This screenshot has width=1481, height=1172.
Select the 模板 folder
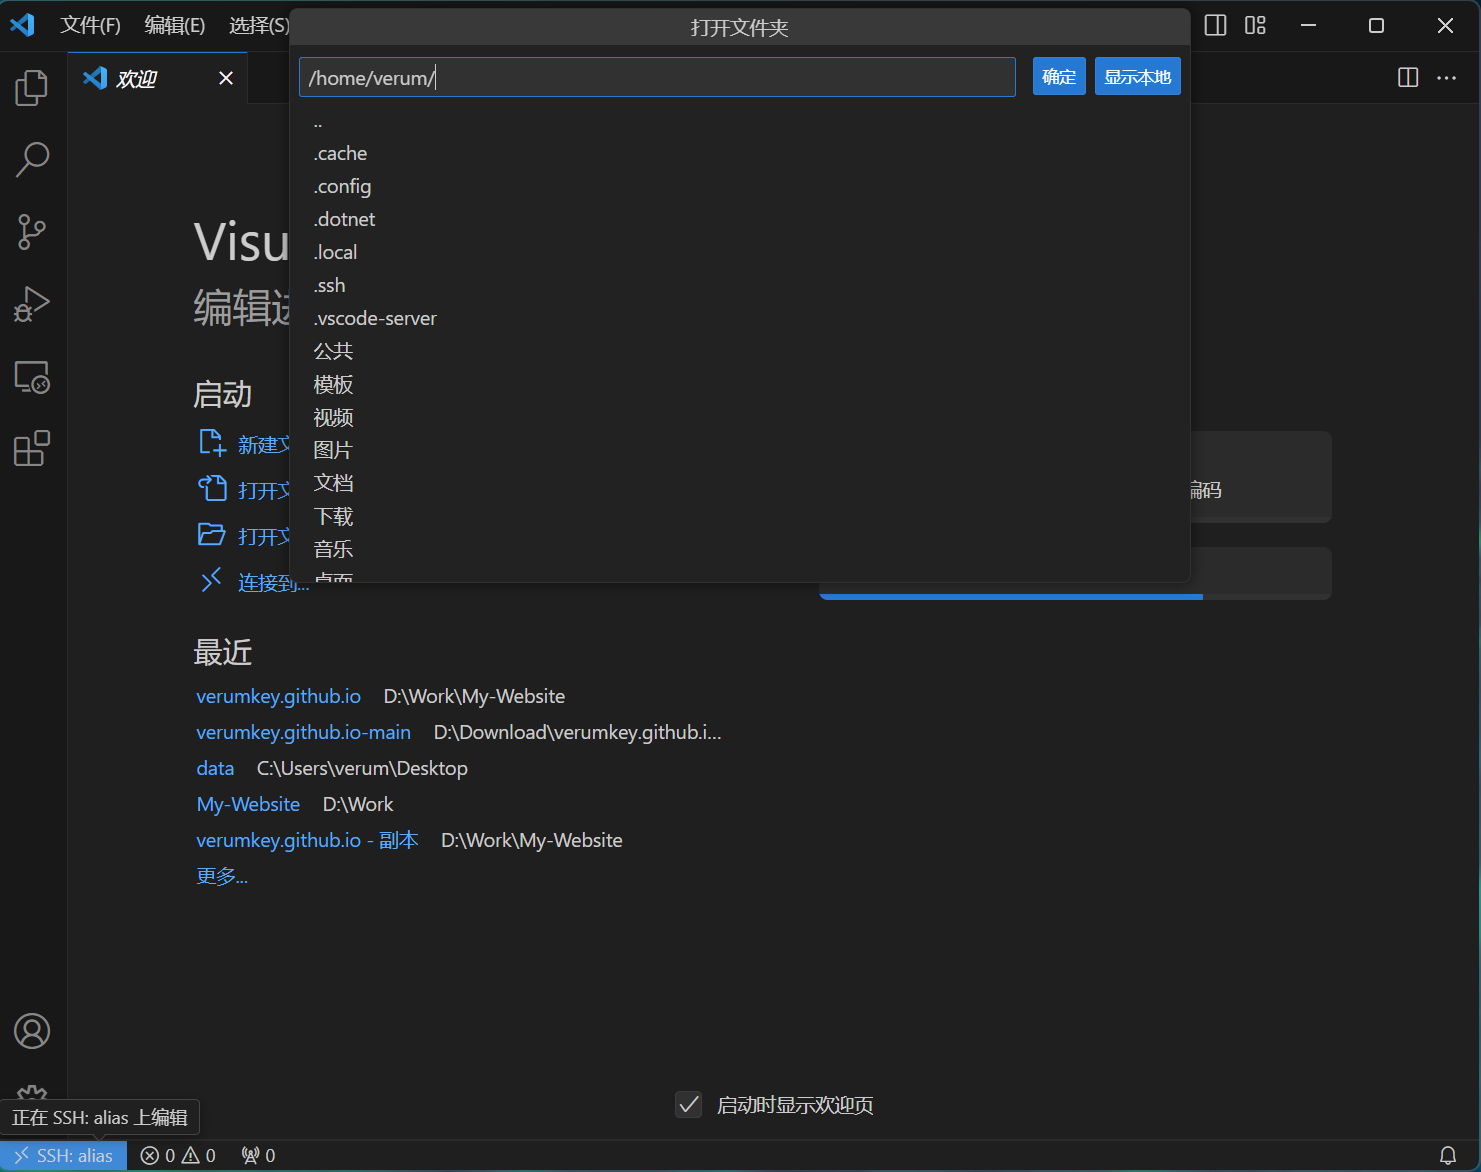[740, 384]
